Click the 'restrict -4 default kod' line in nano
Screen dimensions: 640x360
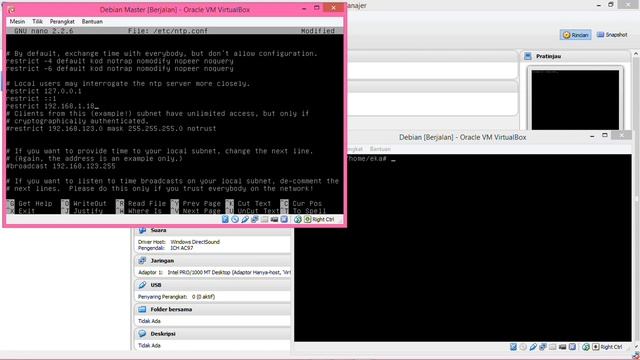click(120, 61)
